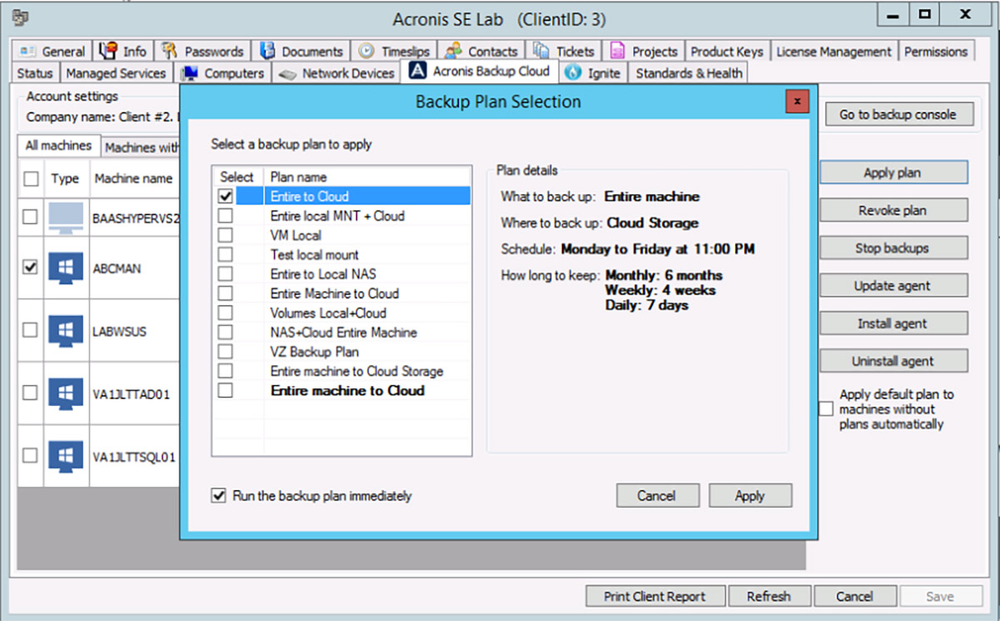Screen dimensions: 1000x621
Task: Open the Managed Services tab
Action: tap(116, 73)
